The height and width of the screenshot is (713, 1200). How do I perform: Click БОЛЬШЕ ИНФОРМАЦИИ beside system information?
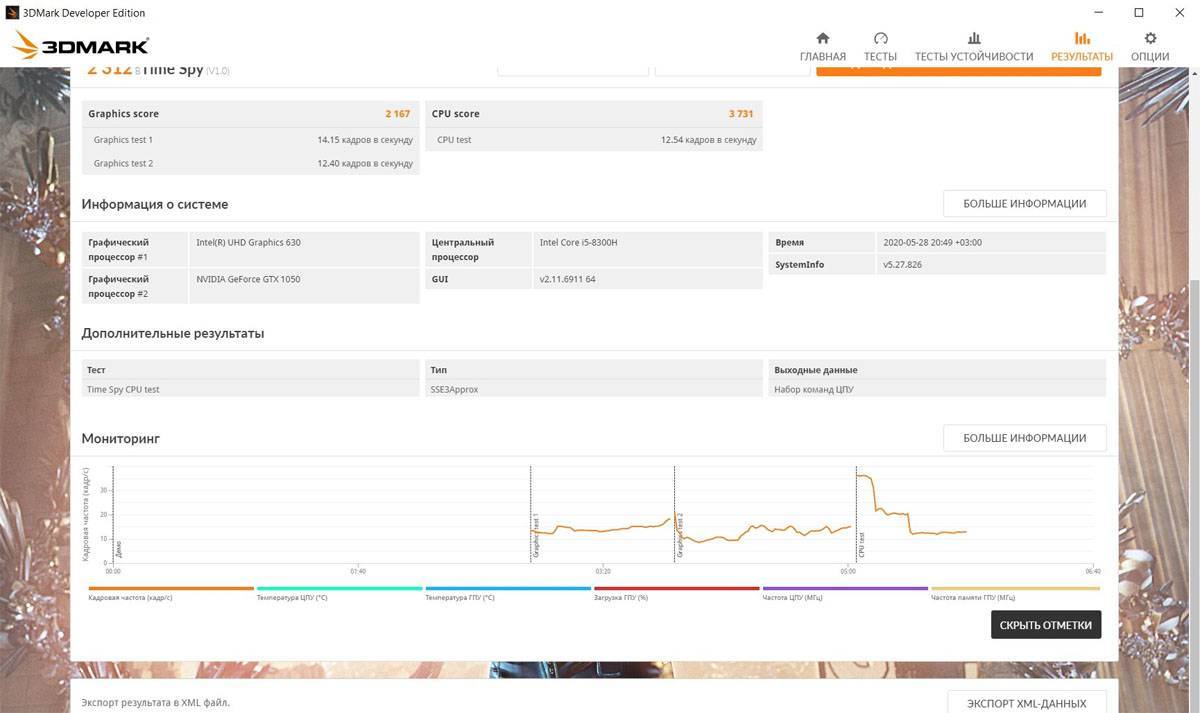point(1024,204)
